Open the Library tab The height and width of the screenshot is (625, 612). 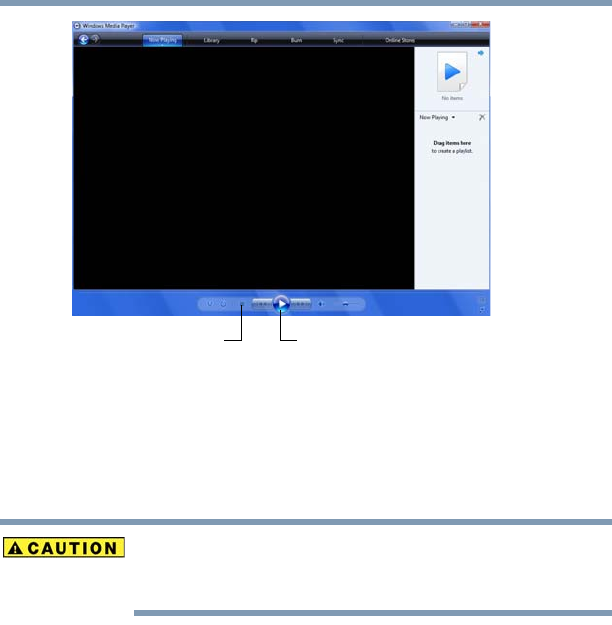coord(211,40)
